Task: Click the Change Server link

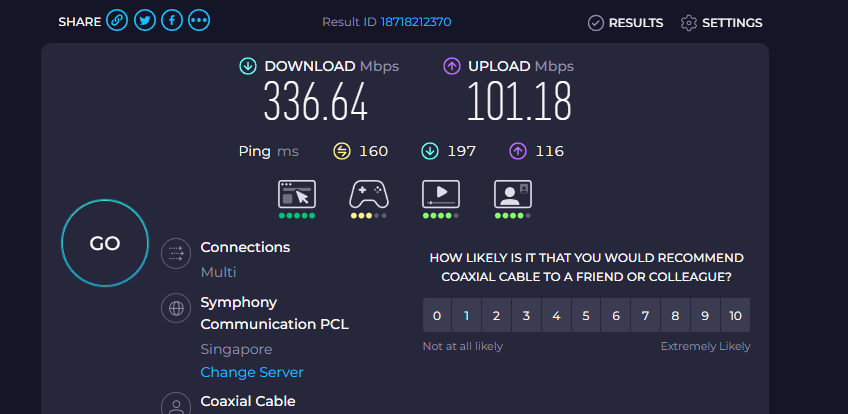Action: pos(252,372)
